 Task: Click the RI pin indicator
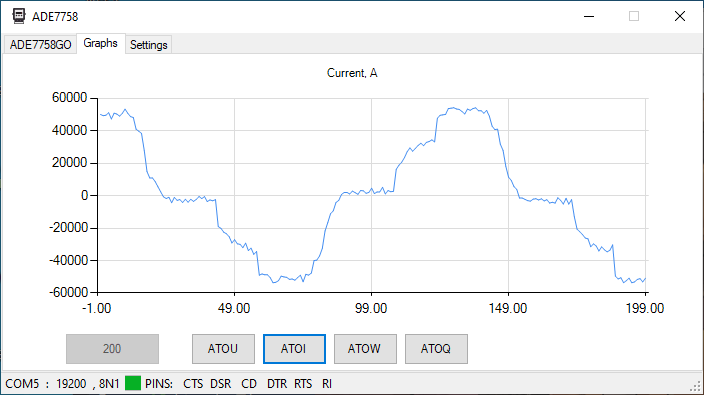coord(327,384)
